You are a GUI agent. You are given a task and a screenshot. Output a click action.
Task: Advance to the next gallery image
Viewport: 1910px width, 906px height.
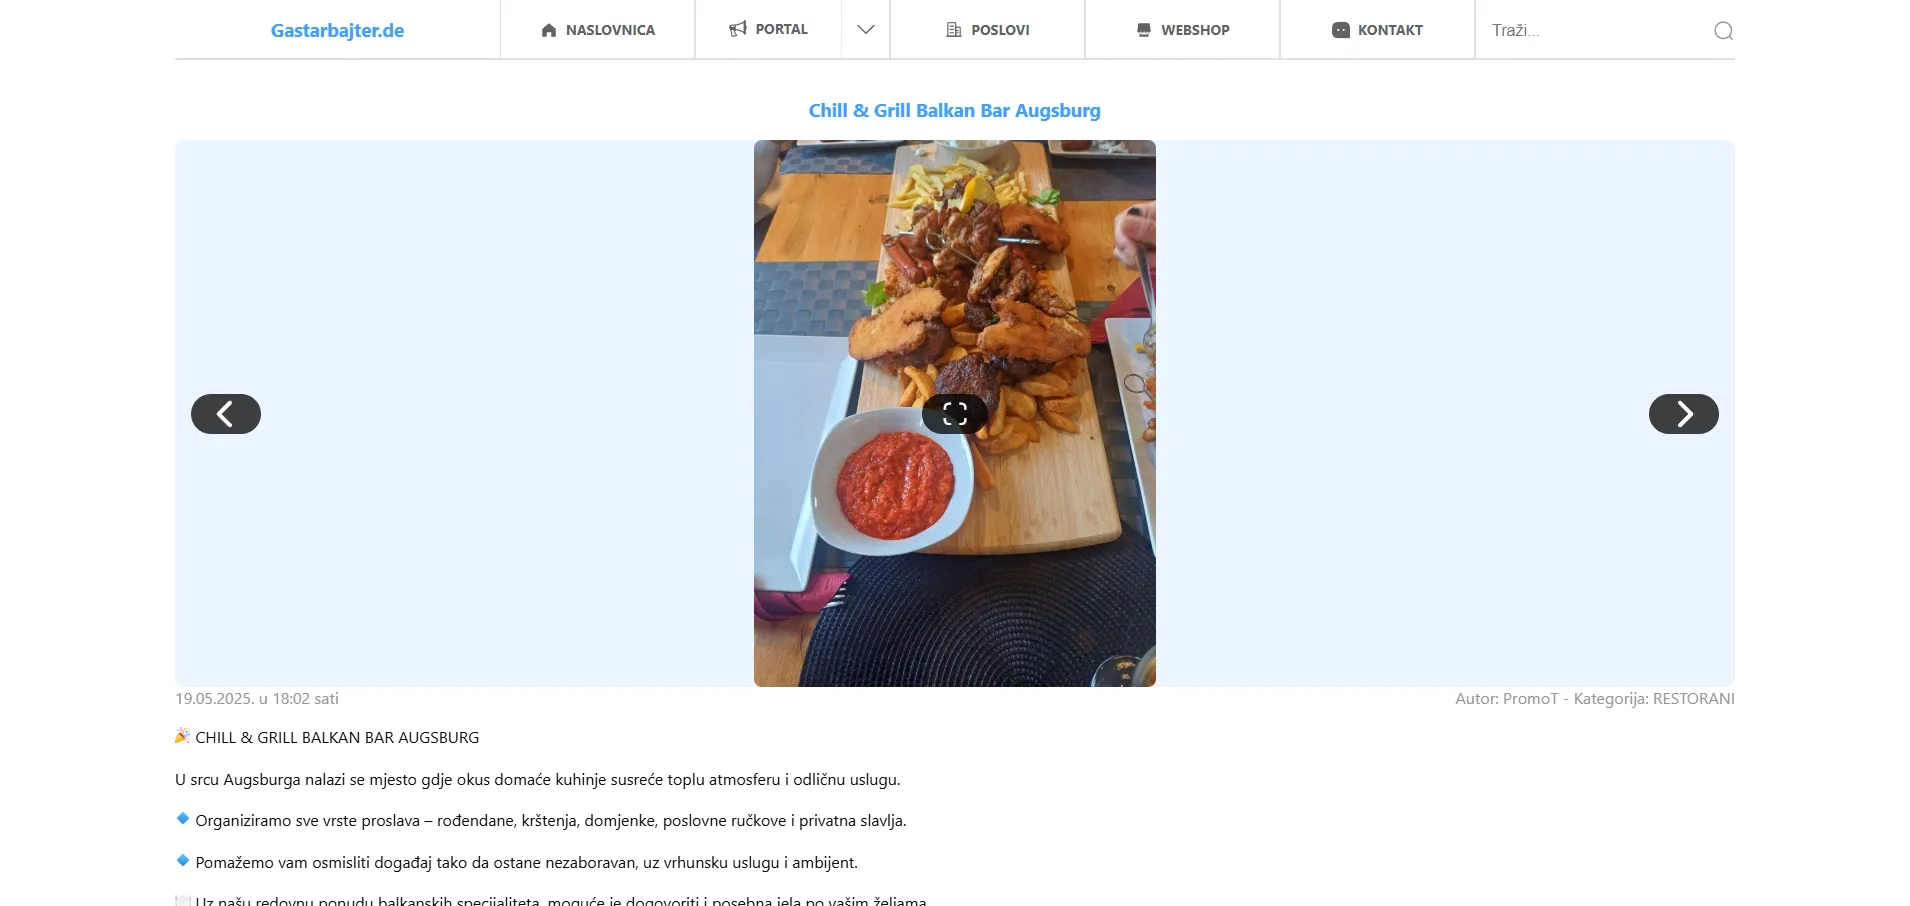point(1684,414)
